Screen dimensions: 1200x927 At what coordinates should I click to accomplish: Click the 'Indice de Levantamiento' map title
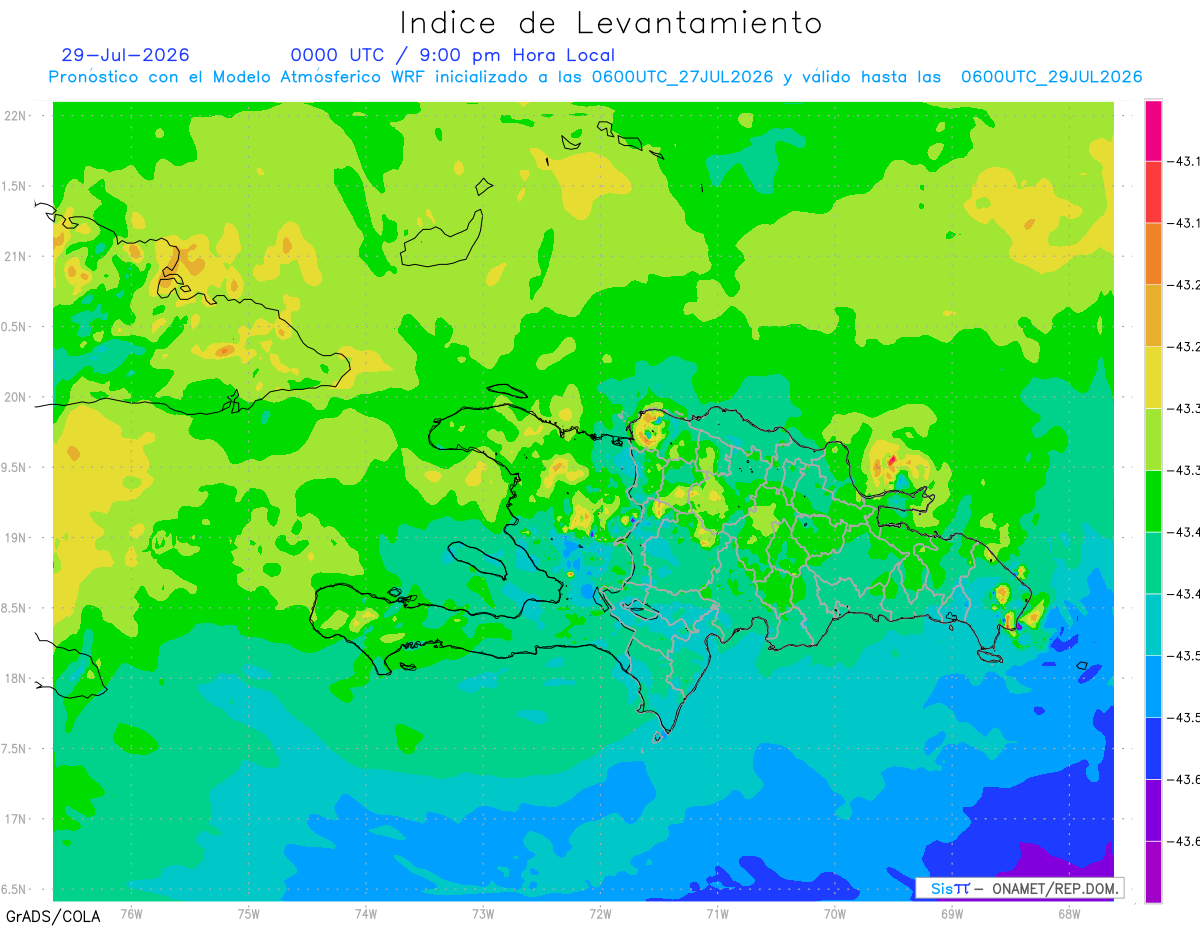click(x=611, y=22)
